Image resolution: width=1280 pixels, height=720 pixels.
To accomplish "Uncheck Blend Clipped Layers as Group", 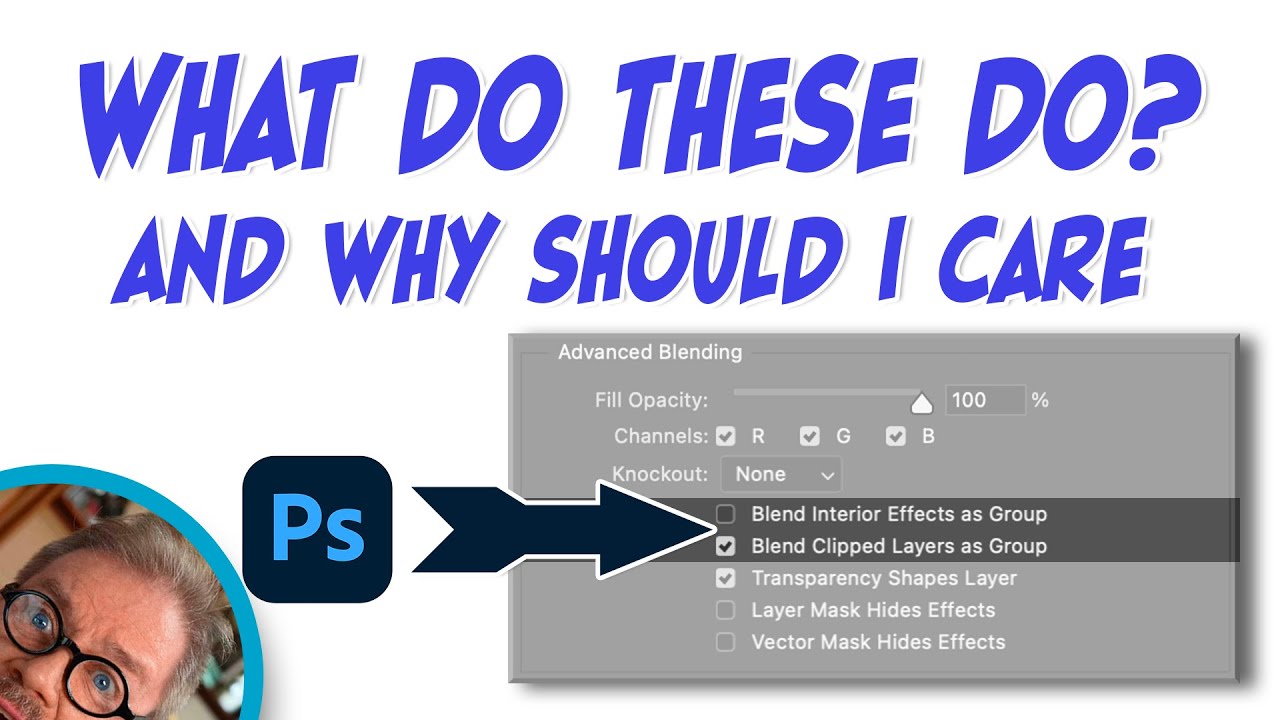I will point(726,547).
